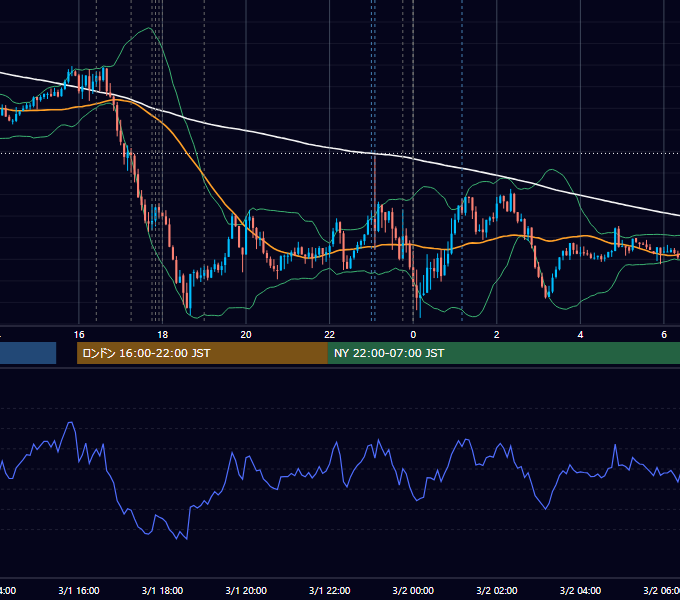Click the upper time axis label 22
Image resolution: width=680 pixels, height=600 pixels.
coord(330,335)
